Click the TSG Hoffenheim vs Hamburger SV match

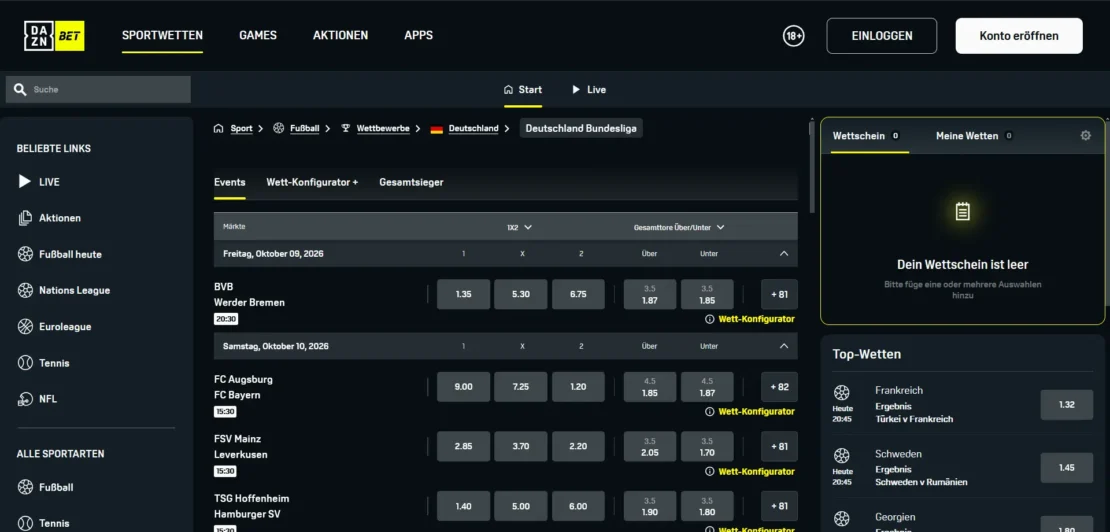click(251, 506)
